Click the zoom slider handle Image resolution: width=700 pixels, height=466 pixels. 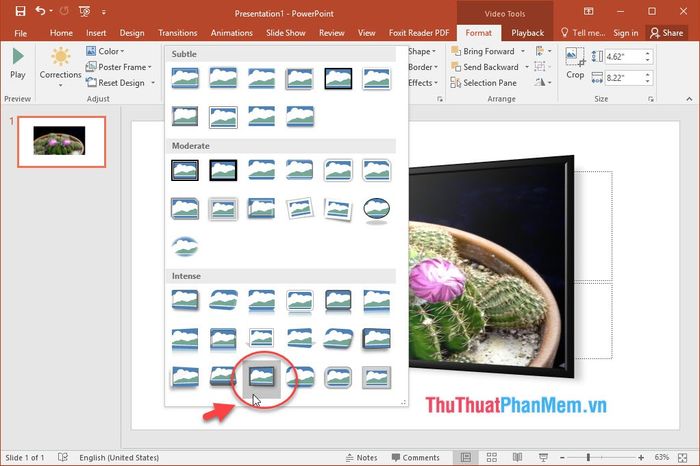click(x=588, y=458)
